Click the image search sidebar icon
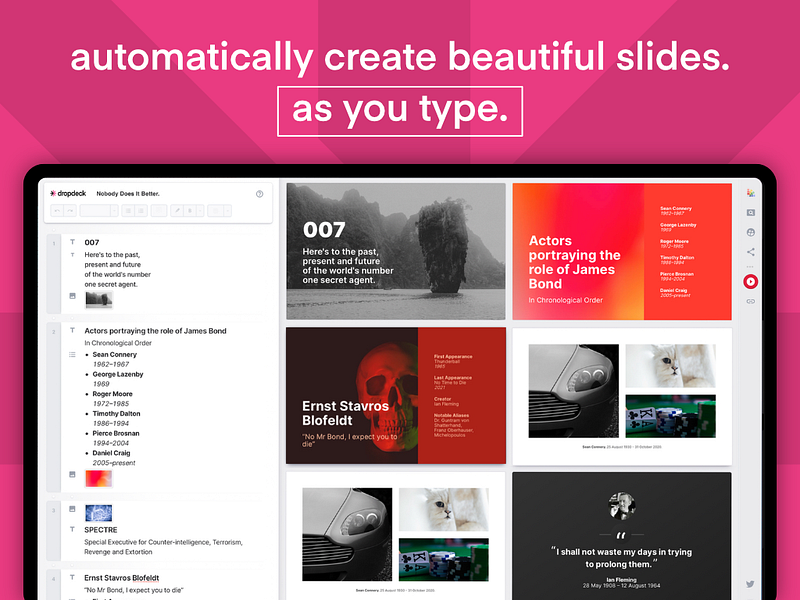 (751, 213)
